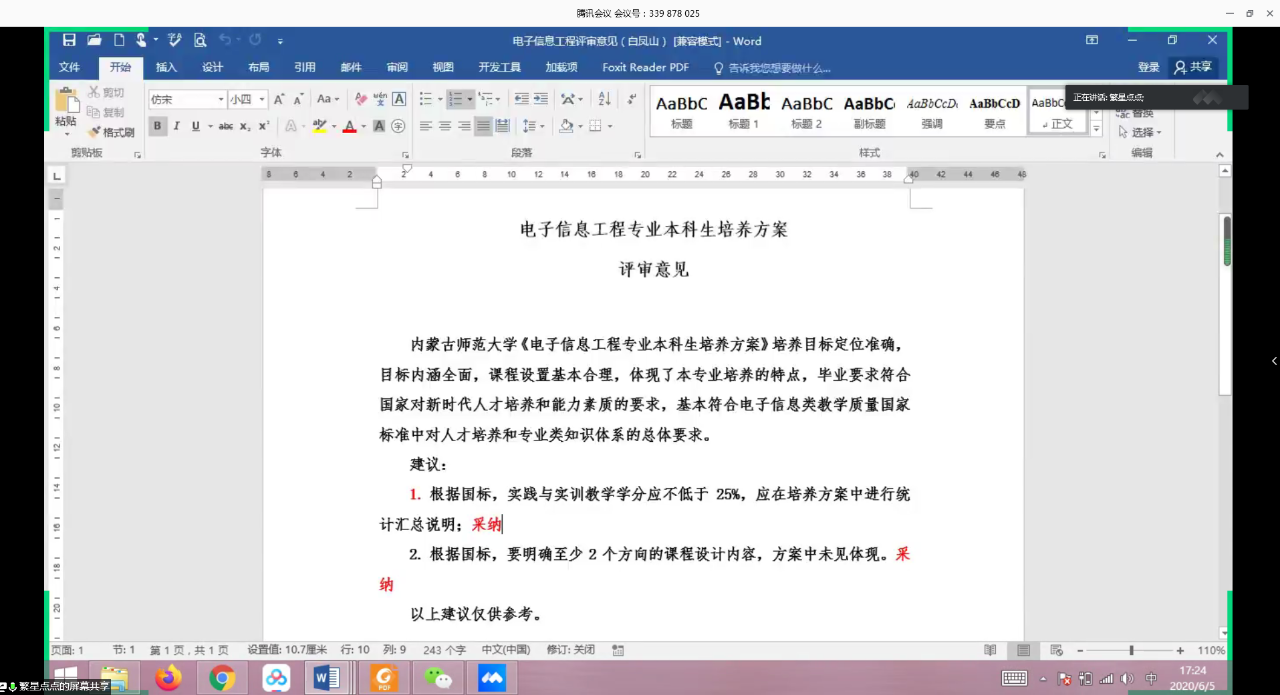Open the line spacing dropdown
The height and width of the screenshot is (695, 1280).
click(533, 126)
